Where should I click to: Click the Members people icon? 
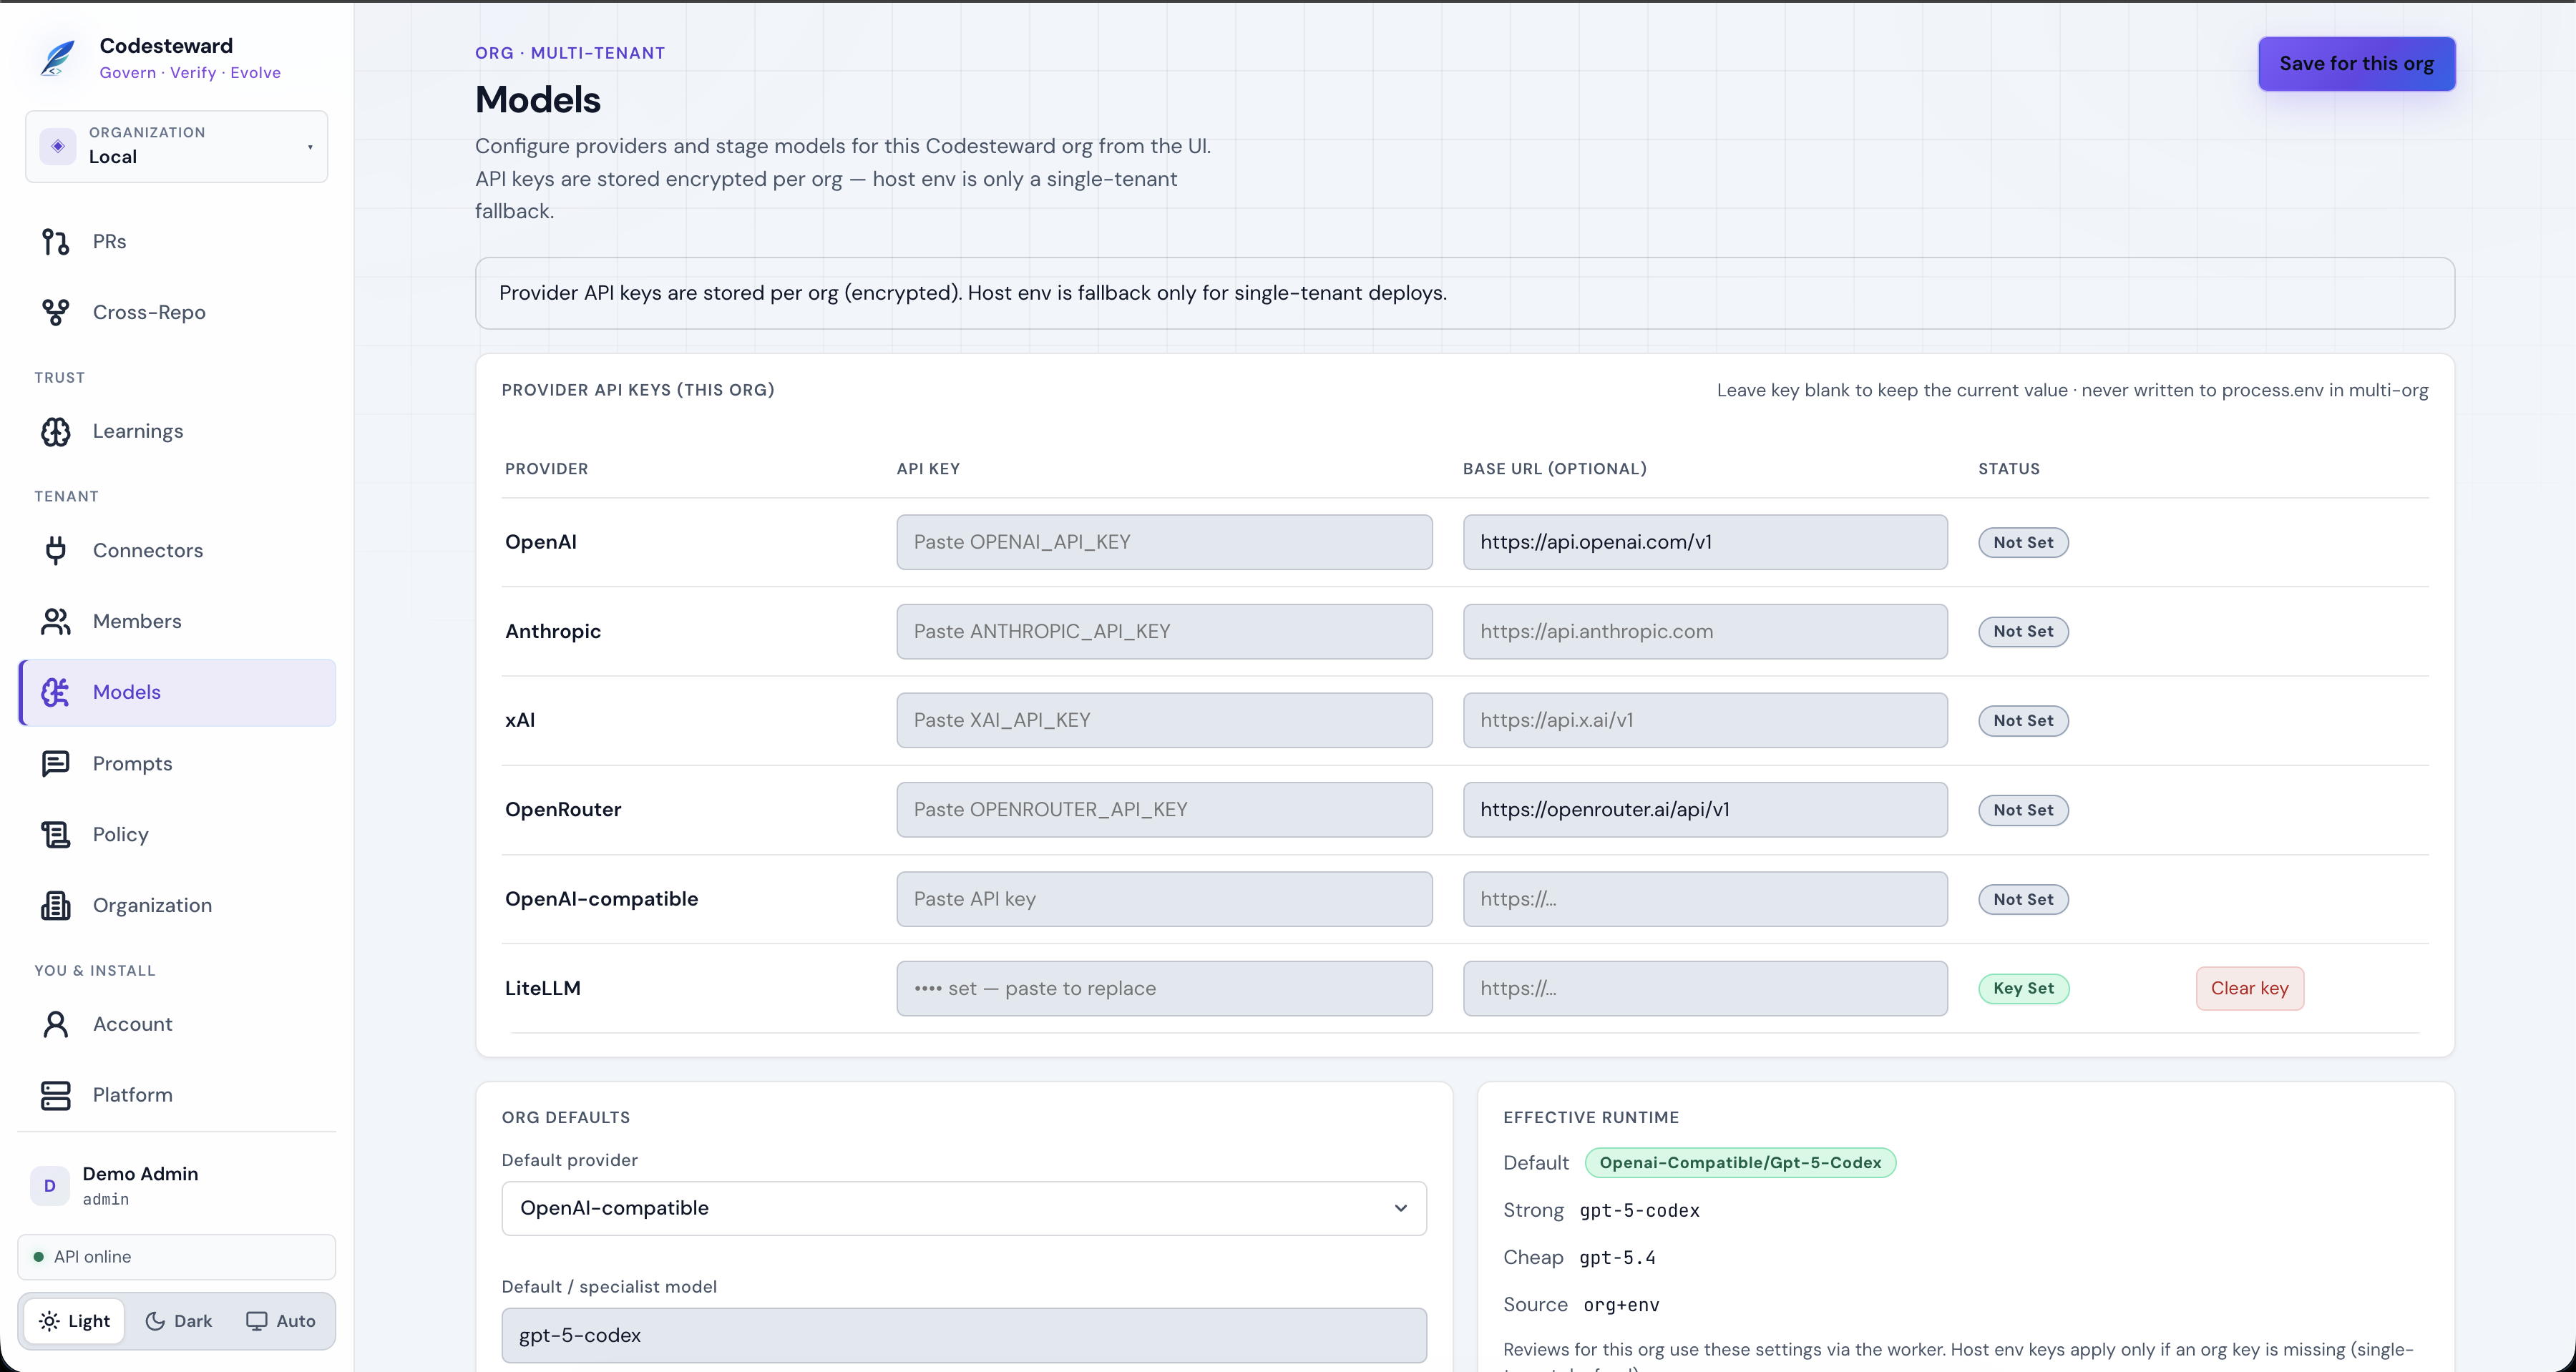point(56,622)
